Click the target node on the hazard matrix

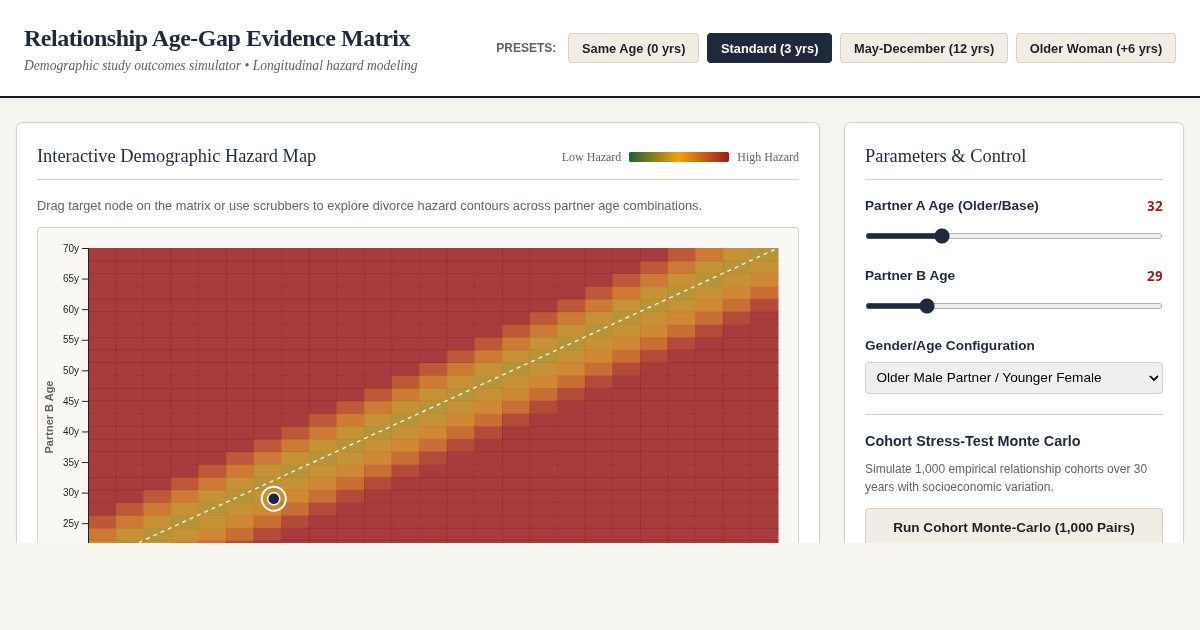tap(274, 499)
